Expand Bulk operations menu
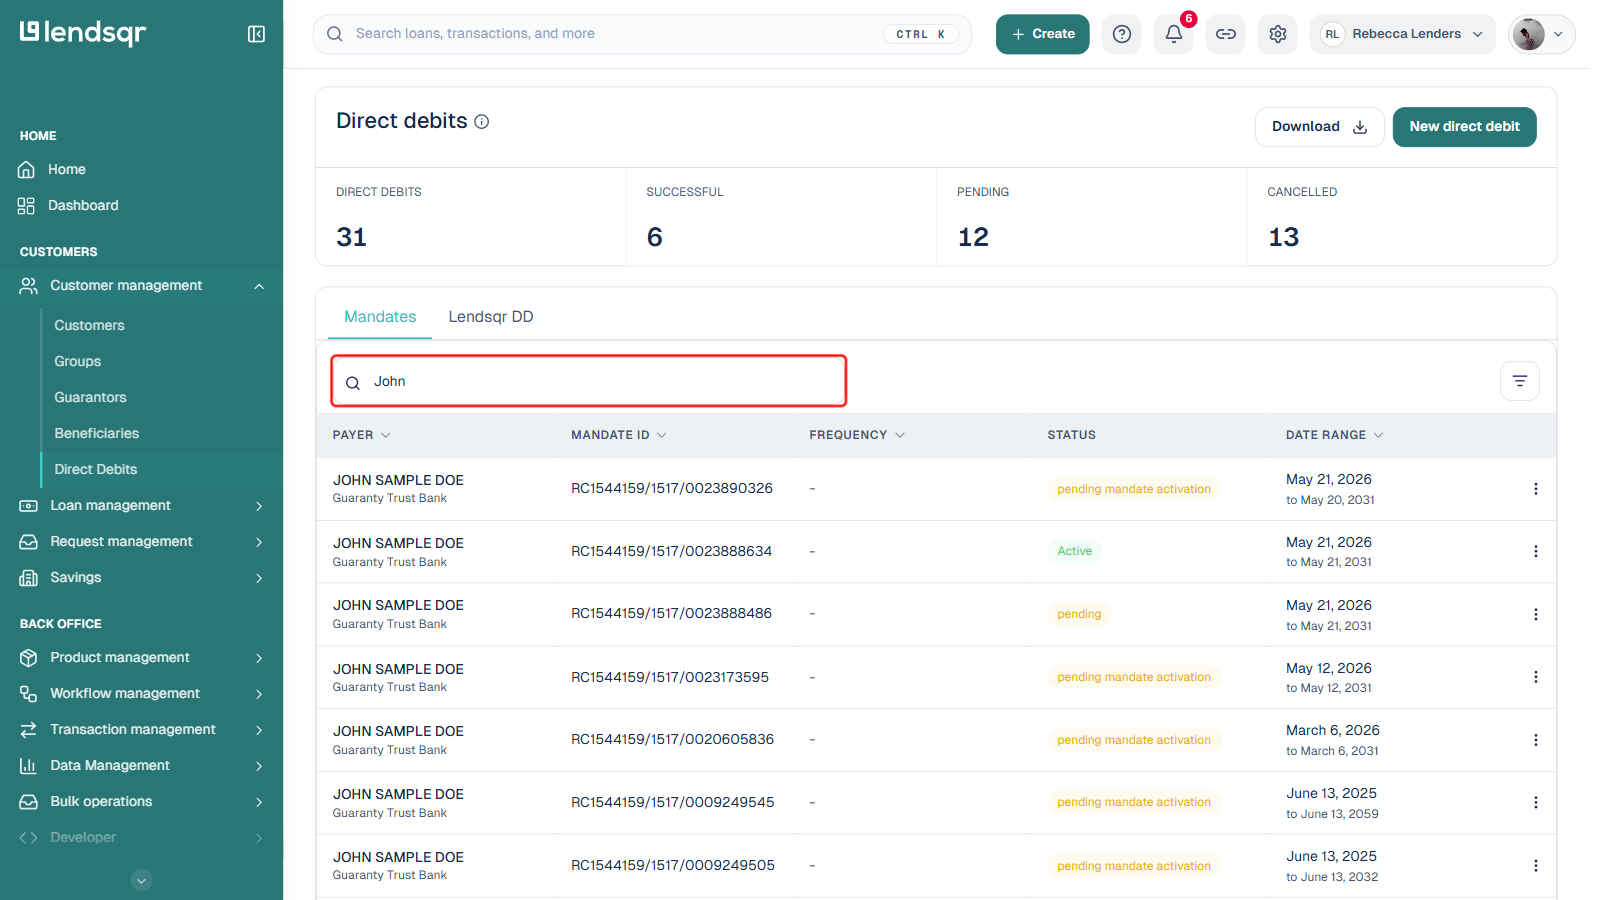 pos(141,802)
